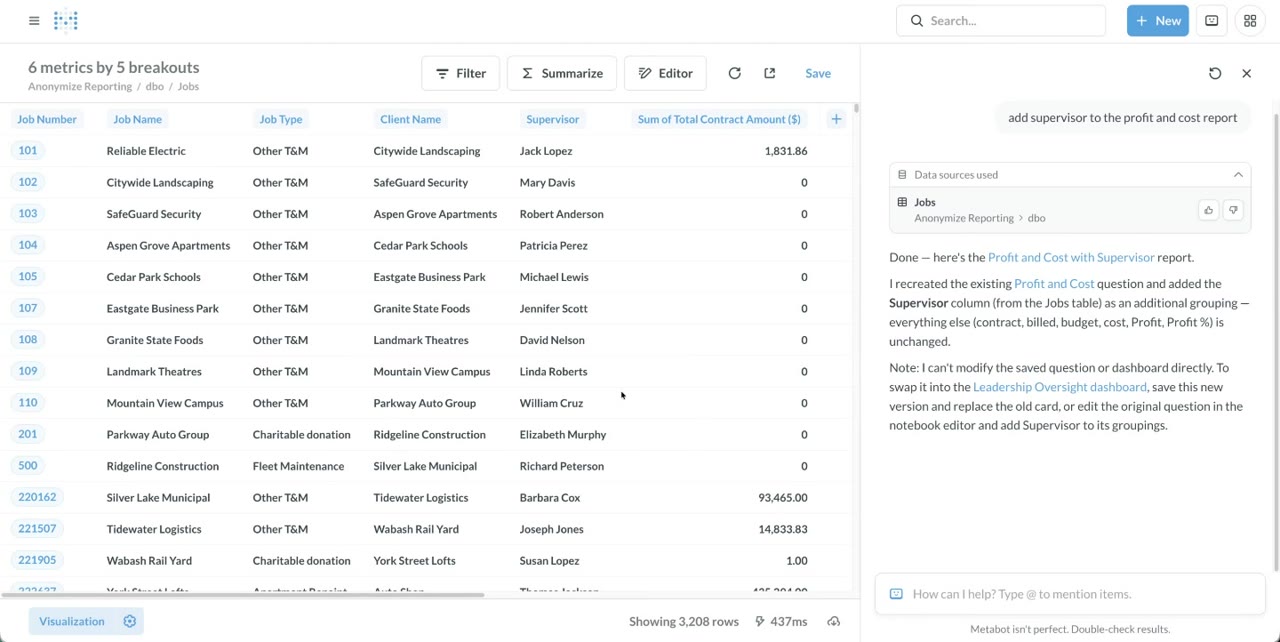Click the horizontal table scrollbar
The image size is (1280, 642).
pos(243,595)
